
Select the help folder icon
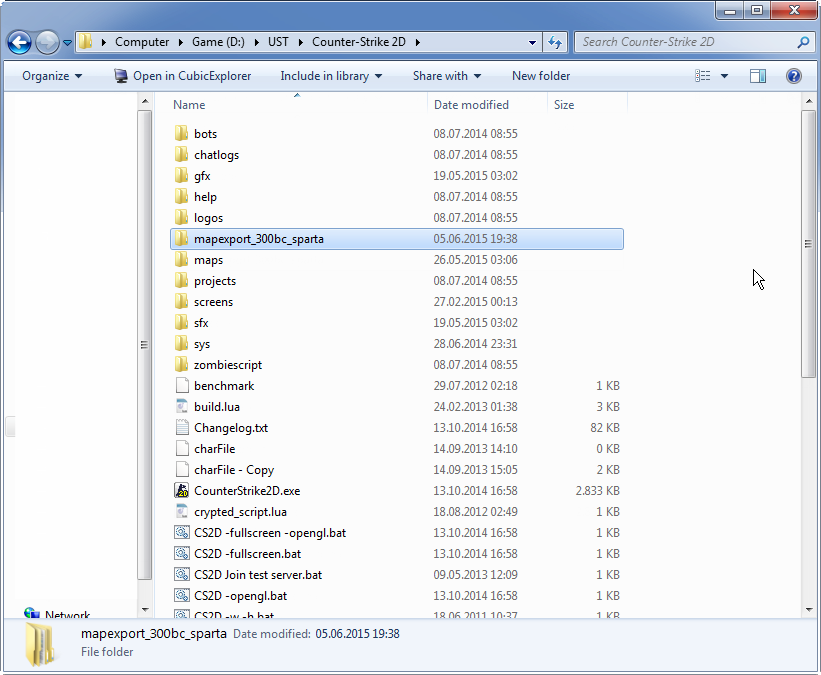(x=181, y=196)
